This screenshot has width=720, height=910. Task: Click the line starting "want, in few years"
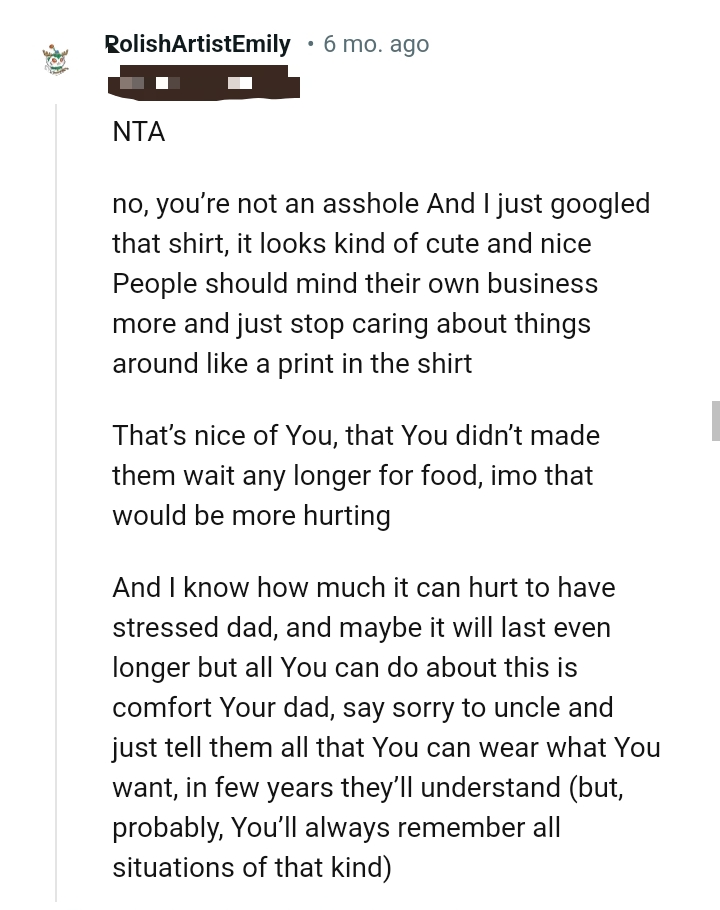[x=367, y=788]
